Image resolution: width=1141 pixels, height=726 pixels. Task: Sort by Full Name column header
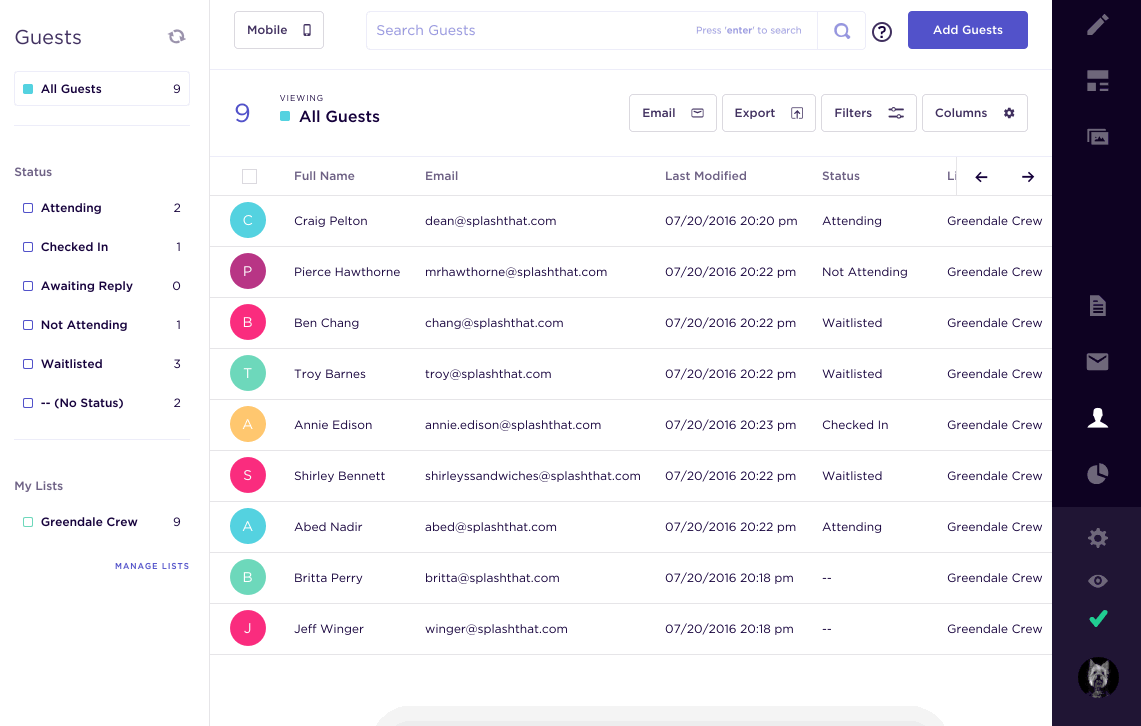point(324,176)
